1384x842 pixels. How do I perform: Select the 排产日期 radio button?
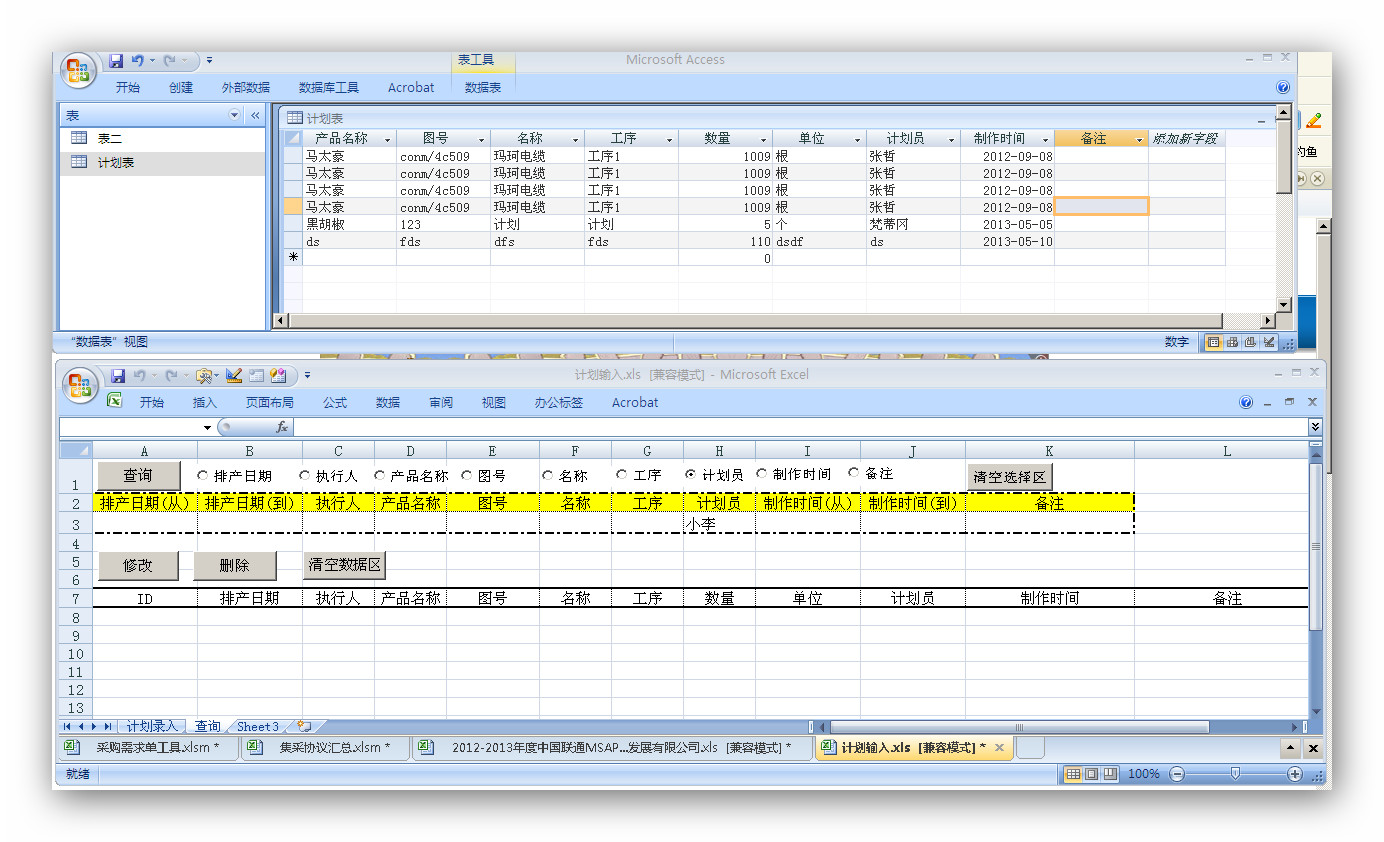(203, 475)
